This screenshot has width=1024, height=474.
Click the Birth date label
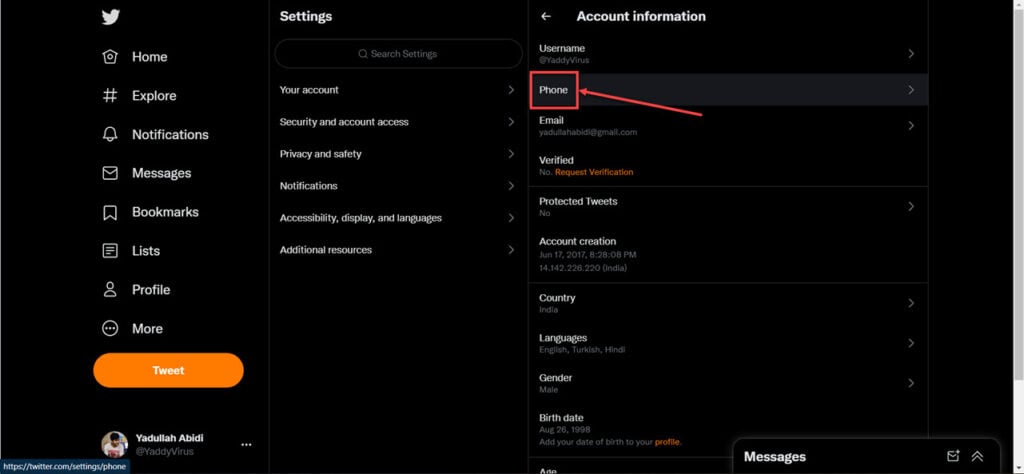(x=561, y=418)
